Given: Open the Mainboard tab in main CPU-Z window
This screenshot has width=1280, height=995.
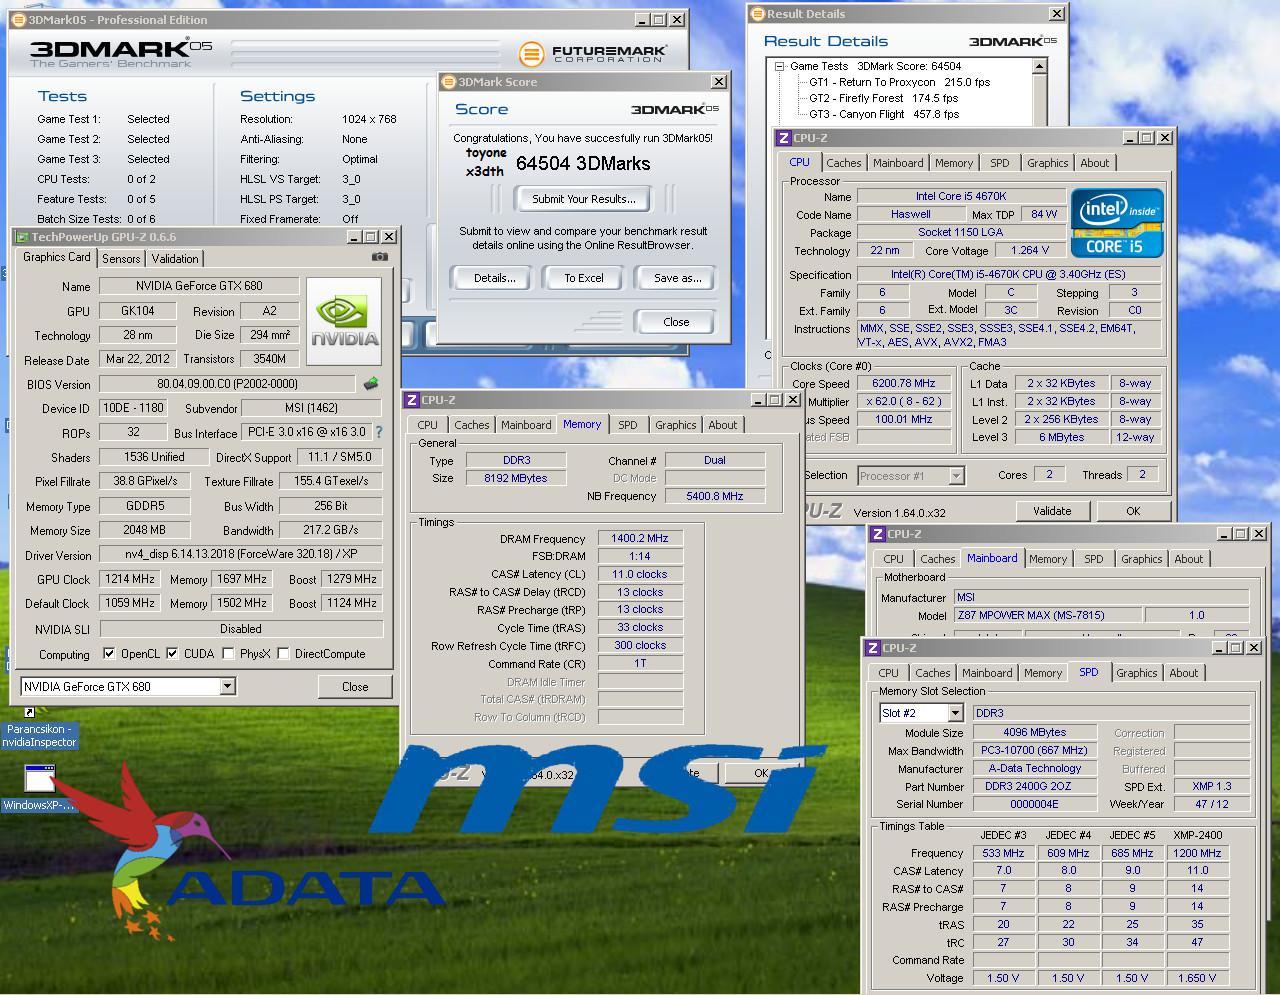Looking at the screenshot, I should tap(898, 163).
